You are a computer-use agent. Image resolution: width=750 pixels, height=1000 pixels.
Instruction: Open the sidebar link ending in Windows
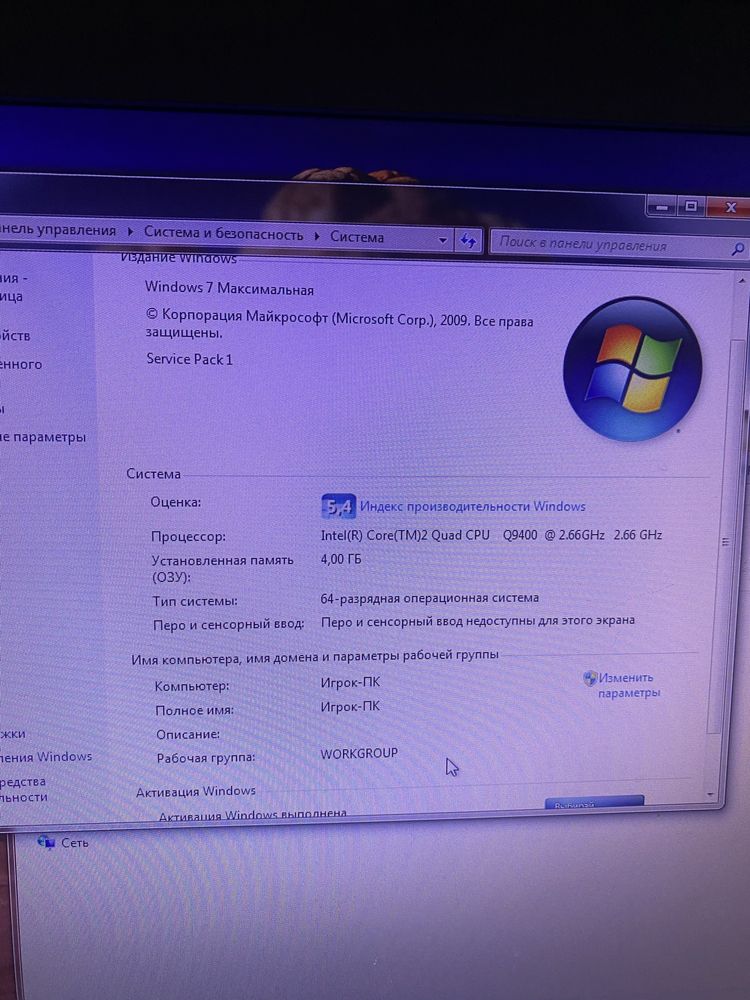tap(46, 757)
